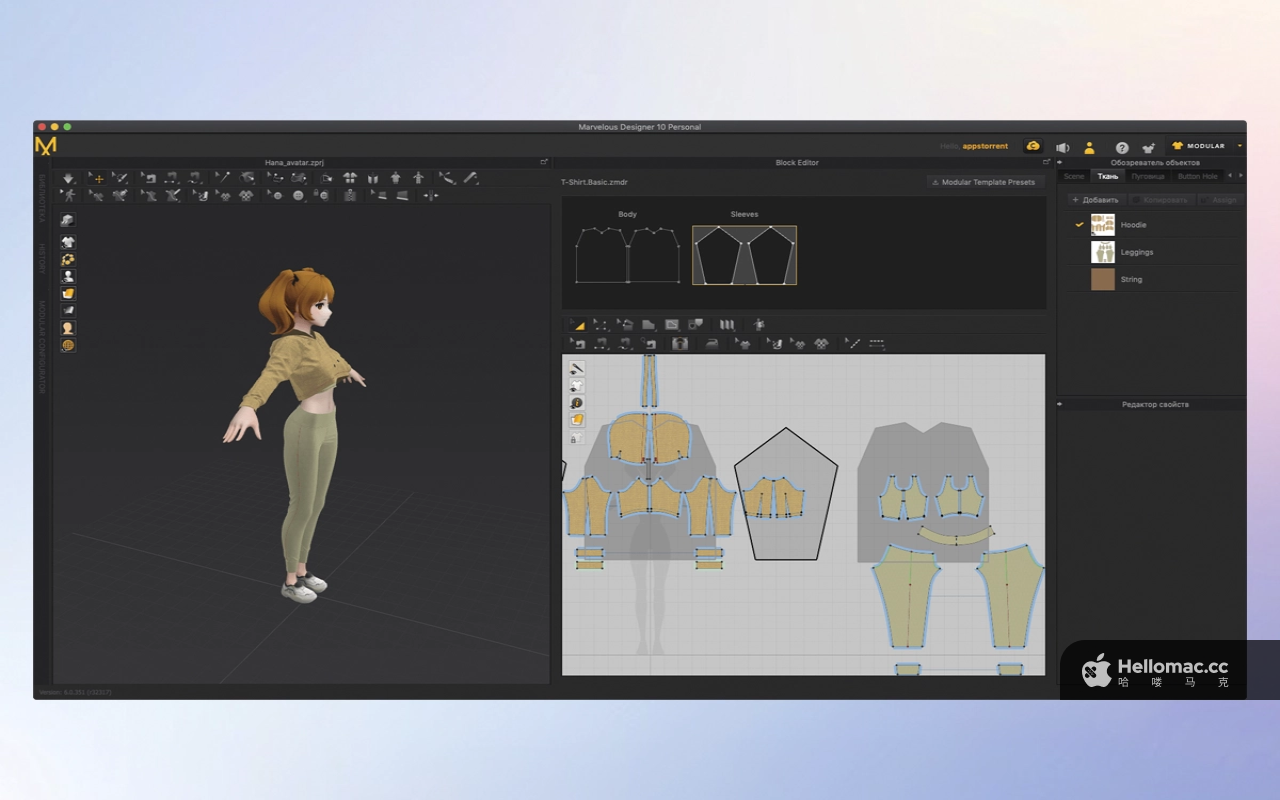
Task: Select the locked buttonhole tool
Action: (x=321, y=196)
